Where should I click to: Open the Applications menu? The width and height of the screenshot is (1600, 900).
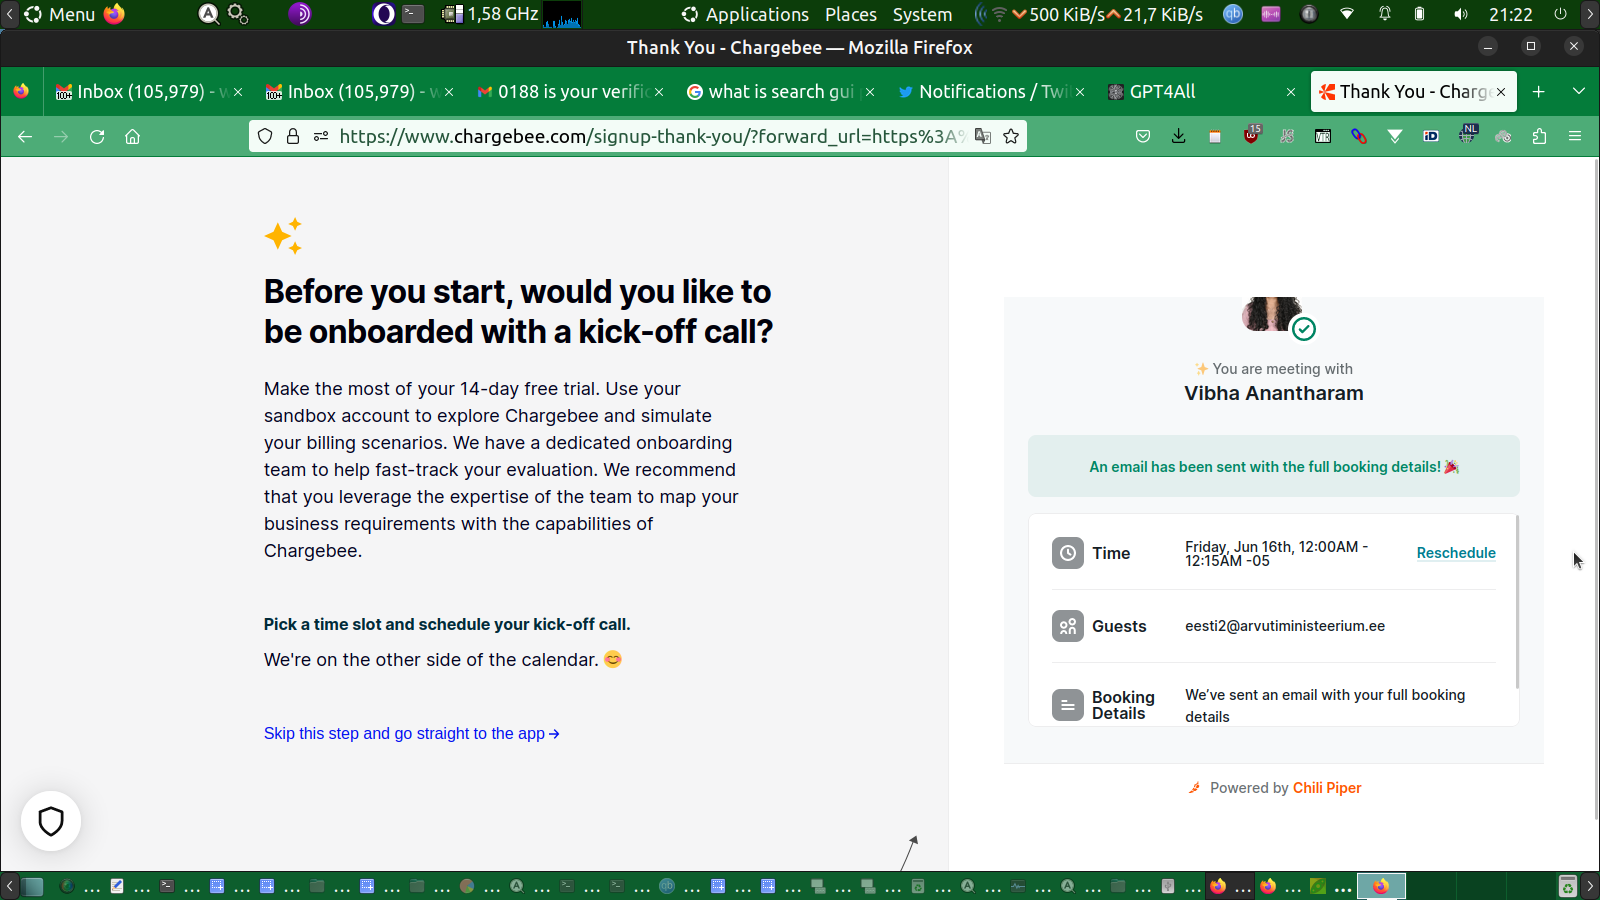[745, 14]
